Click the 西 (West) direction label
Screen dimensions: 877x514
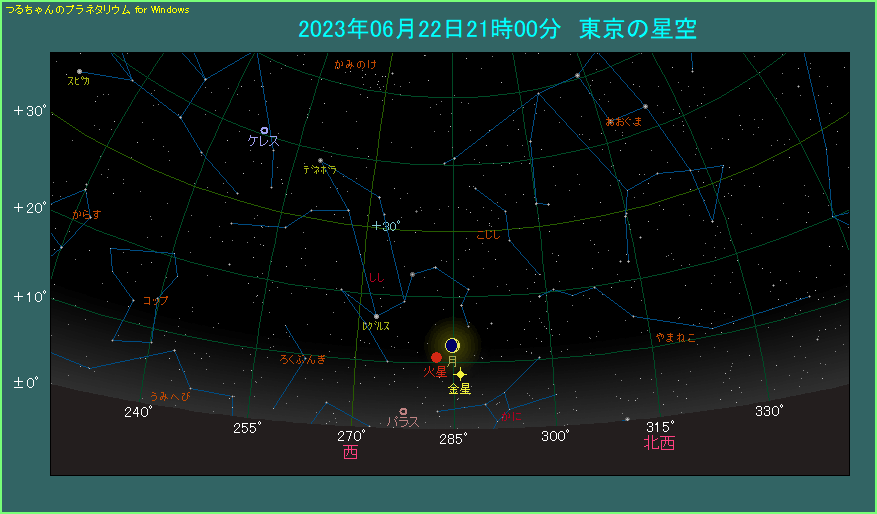[x=350, y=452]
